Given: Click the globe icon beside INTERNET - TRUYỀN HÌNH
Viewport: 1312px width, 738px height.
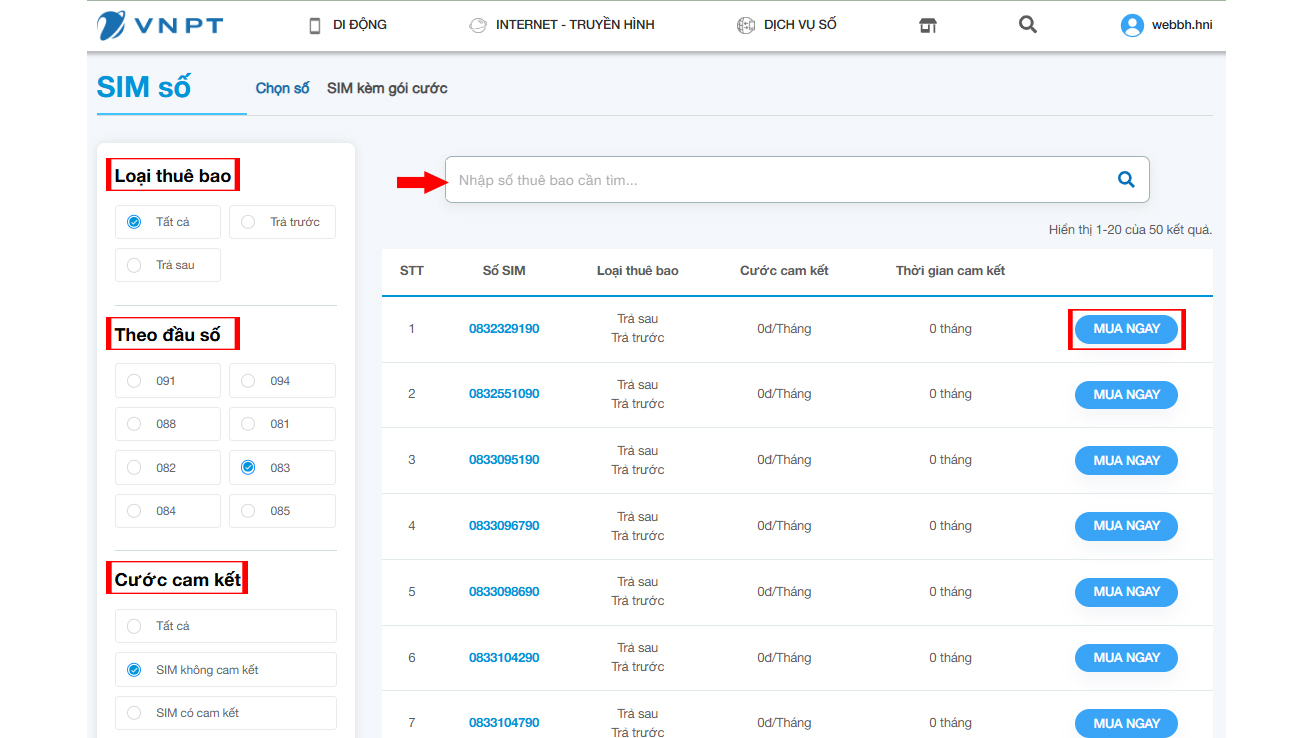Looking at the screenshot, I should pos(477,24).
